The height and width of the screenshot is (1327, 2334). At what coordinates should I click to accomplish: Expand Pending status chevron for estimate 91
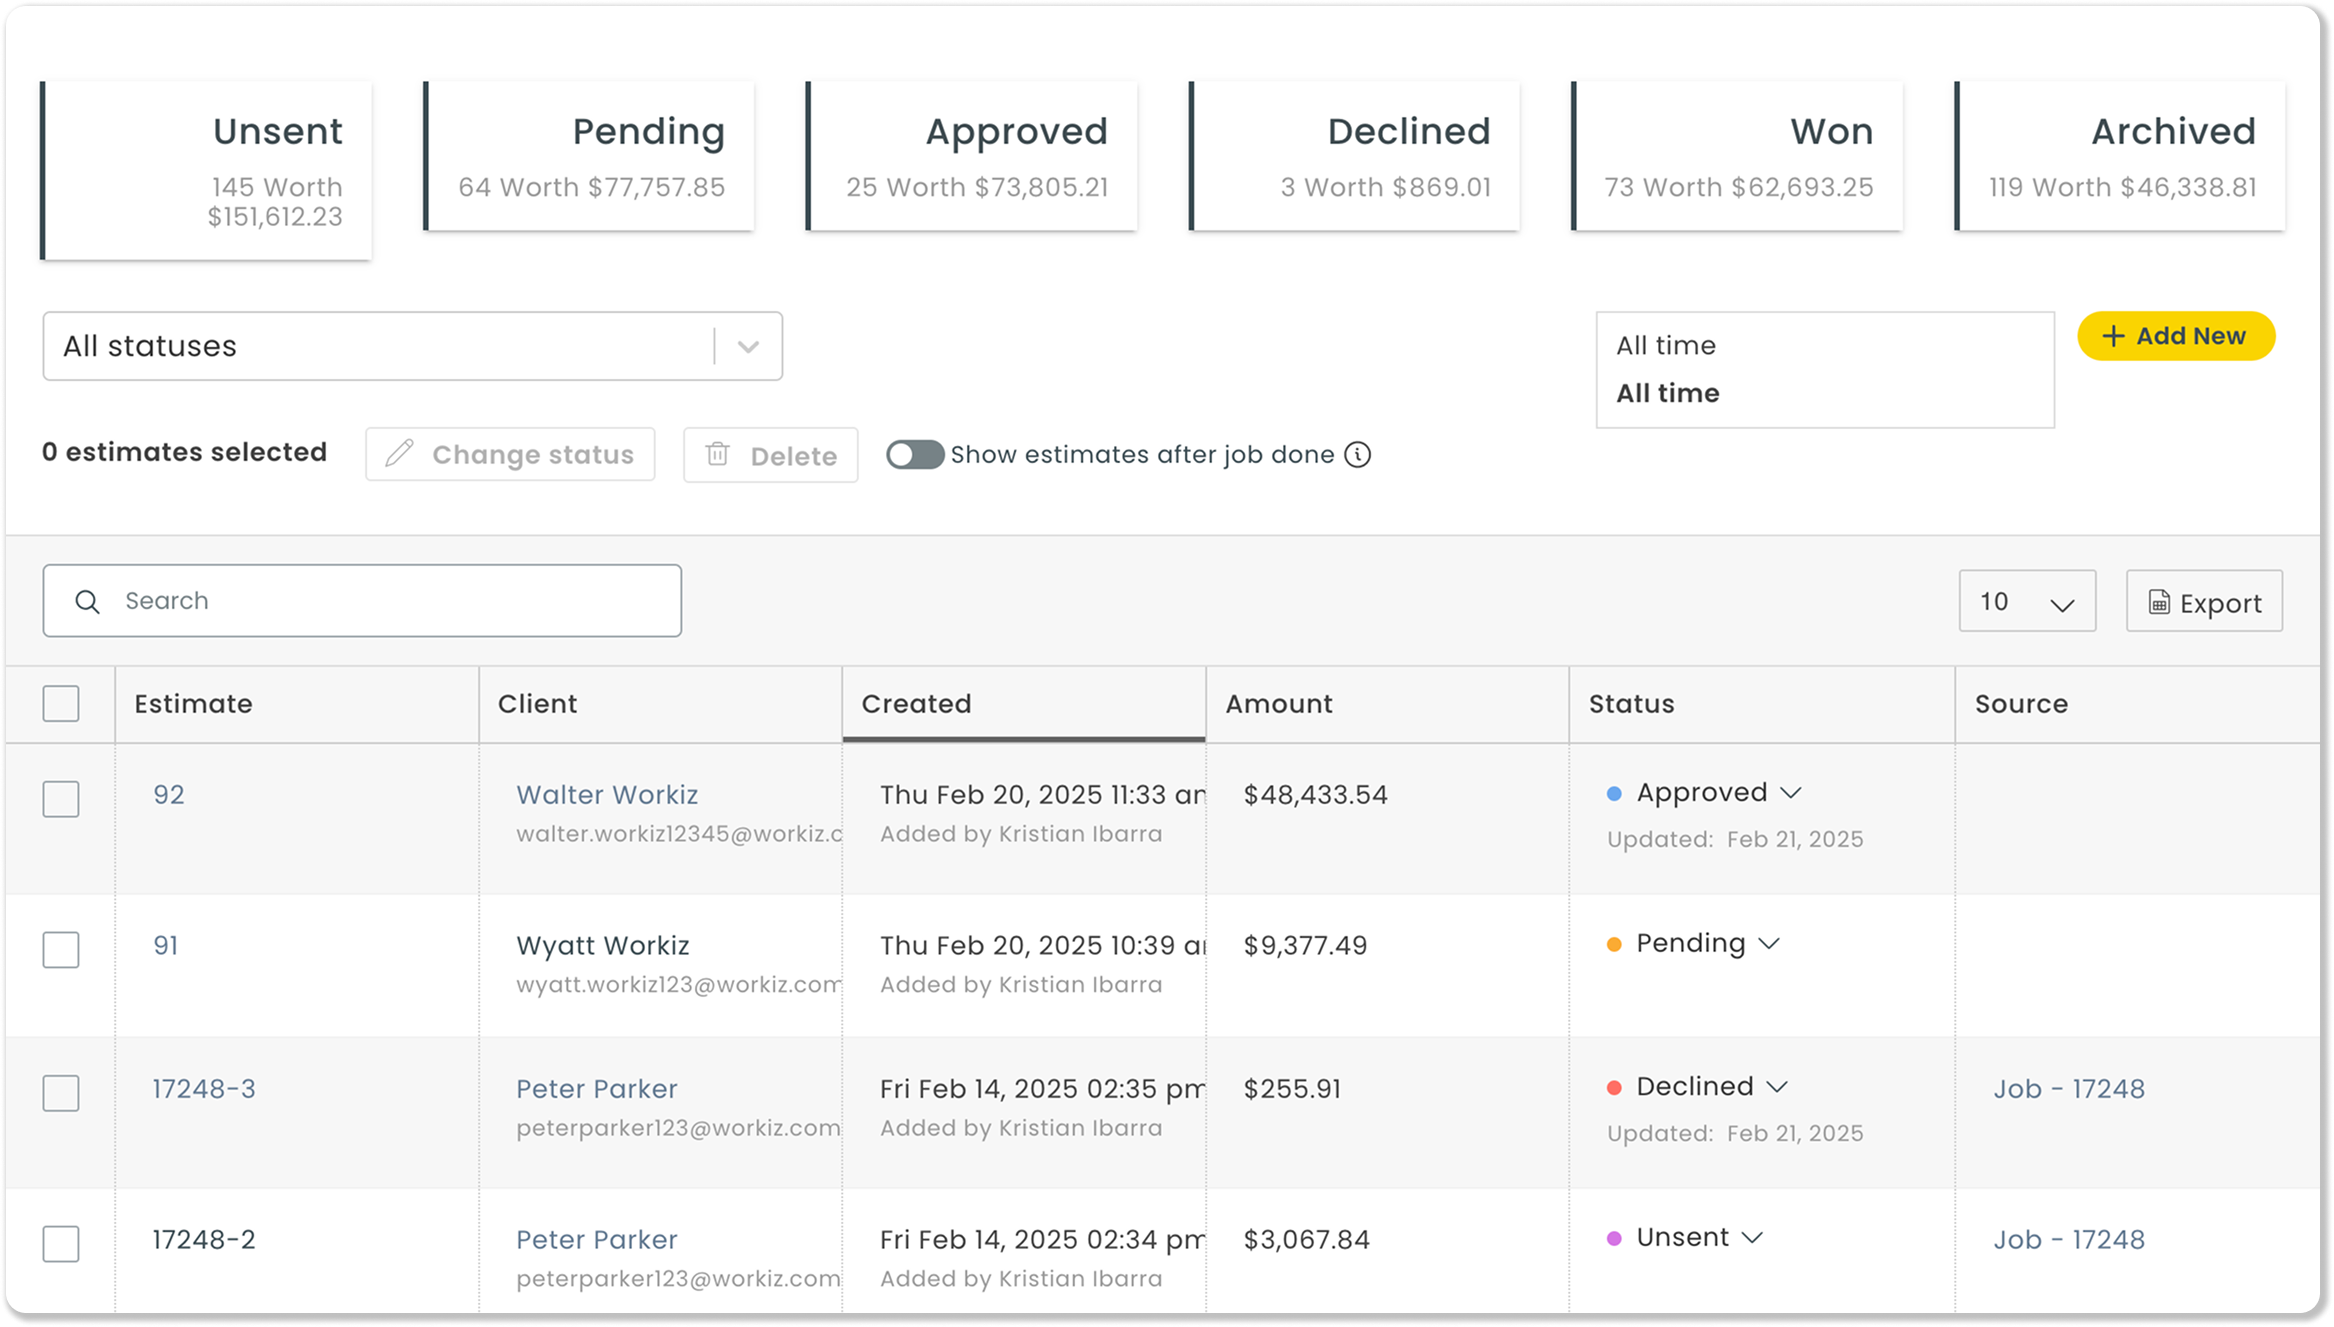pyautogui.click(x=1769, y=944)
